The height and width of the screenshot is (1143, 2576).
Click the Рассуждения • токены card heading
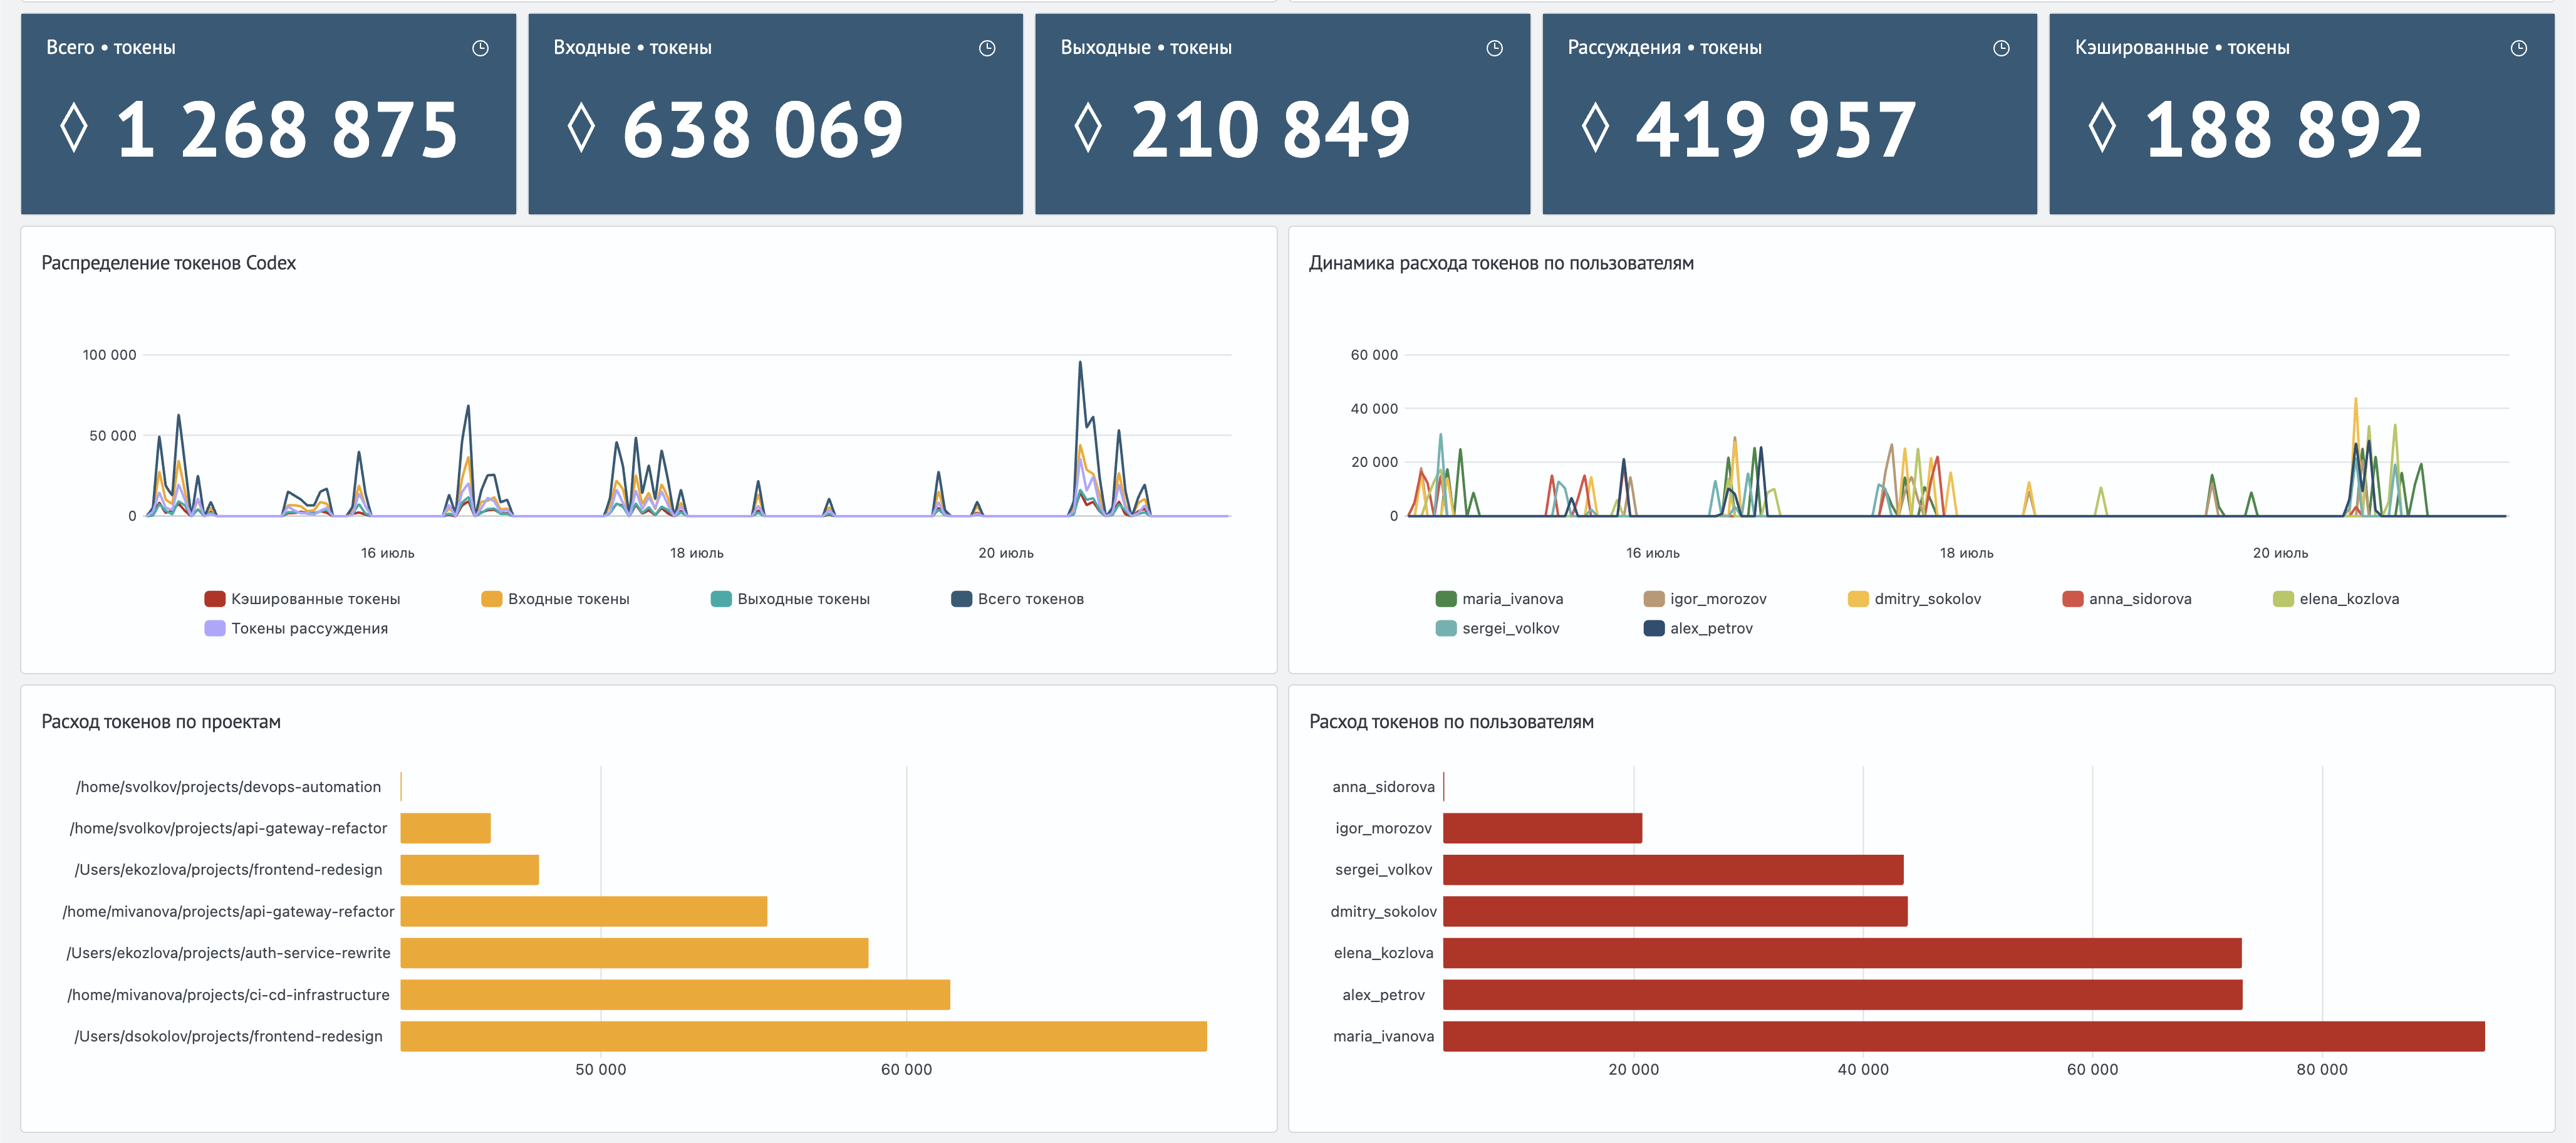point(1664,48)
